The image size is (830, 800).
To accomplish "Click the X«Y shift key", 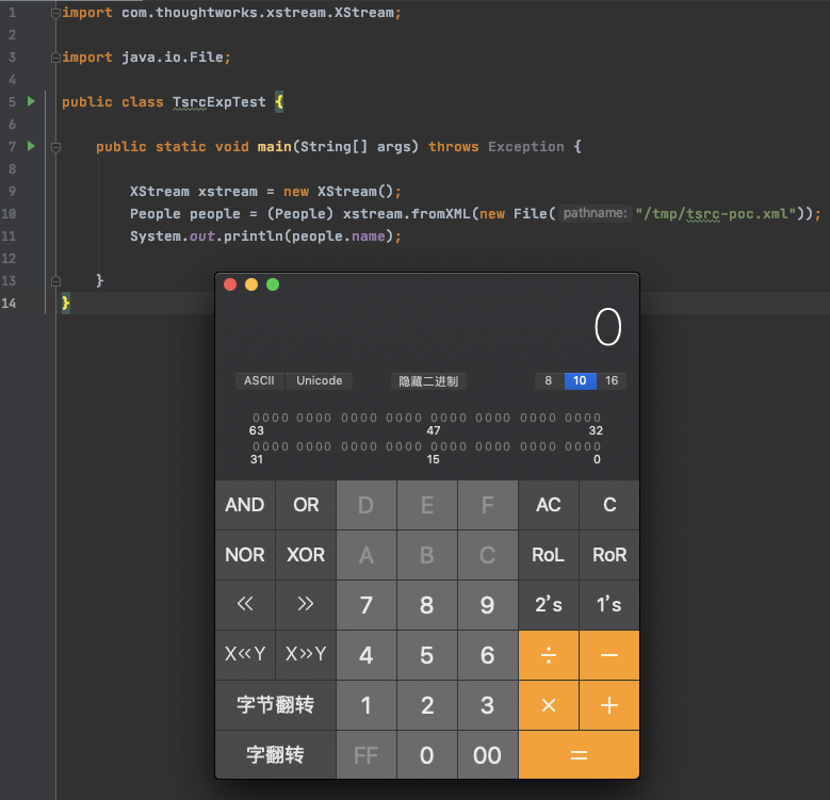I will (x=245, y=654).
